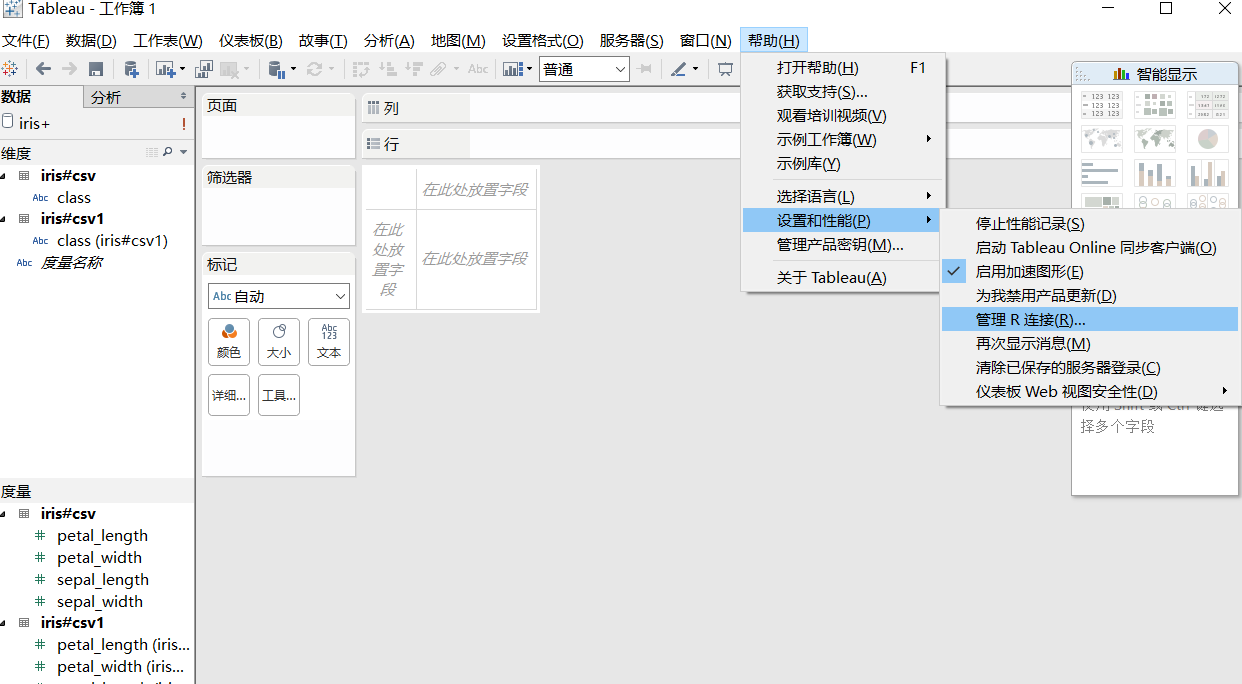Select the symbol map chart in Show Me

(1102, 139)
